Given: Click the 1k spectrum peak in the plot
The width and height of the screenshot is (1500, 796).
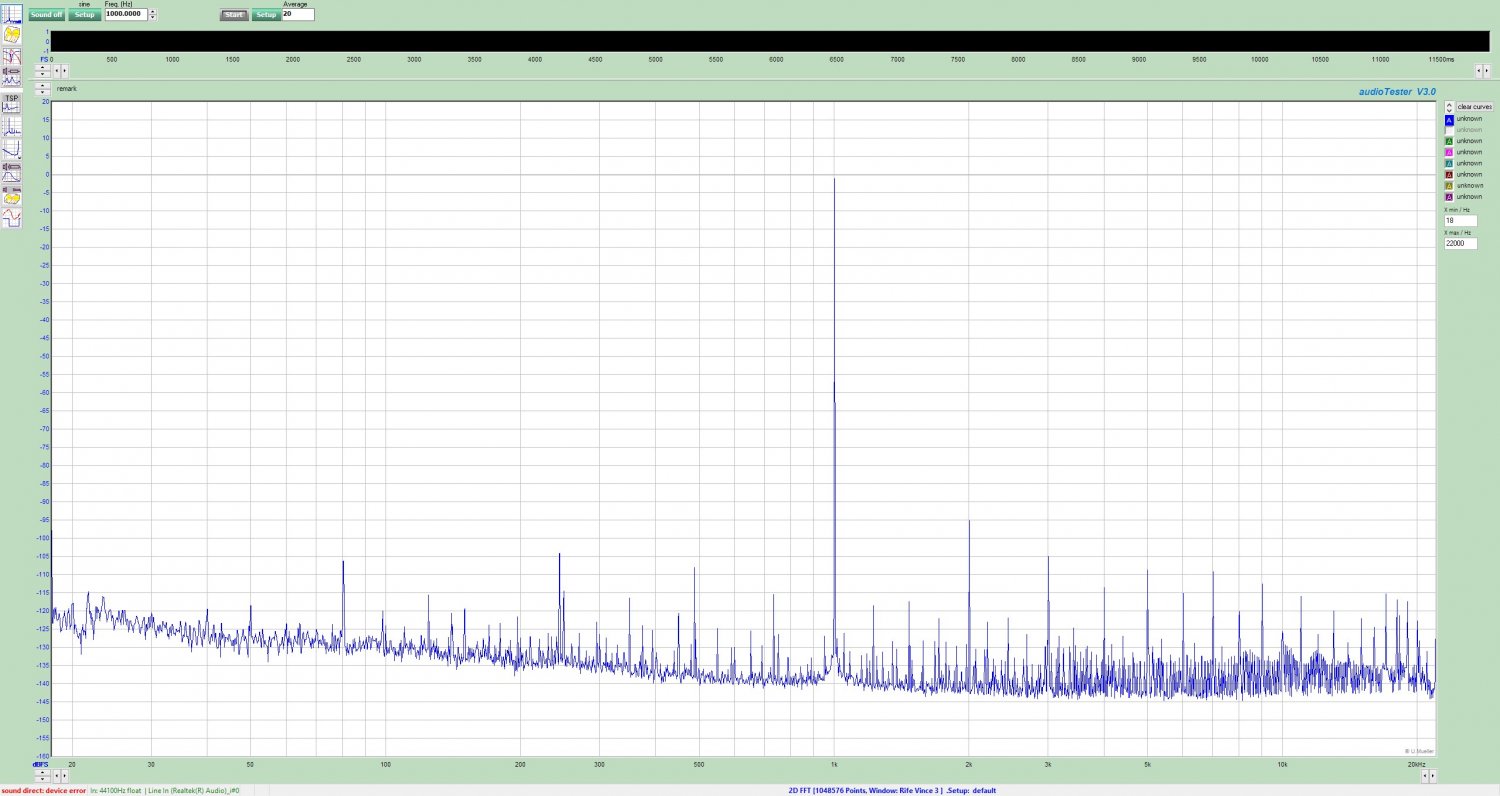Looking at the screenshot, I should click(834, 420).
